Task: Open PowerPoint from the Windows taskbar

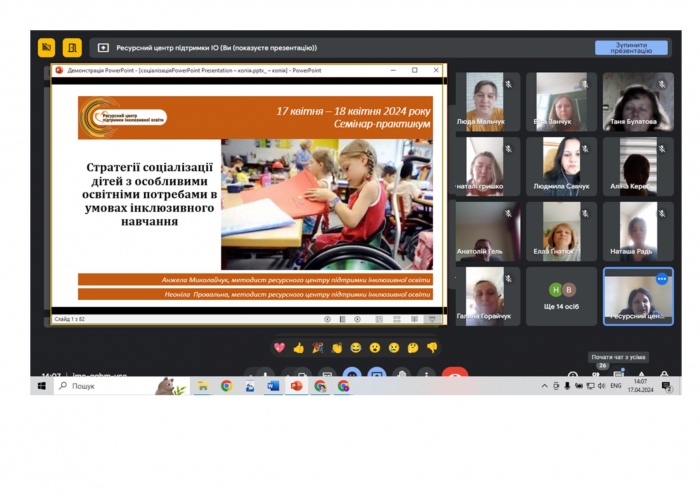Action: point(296,386)
